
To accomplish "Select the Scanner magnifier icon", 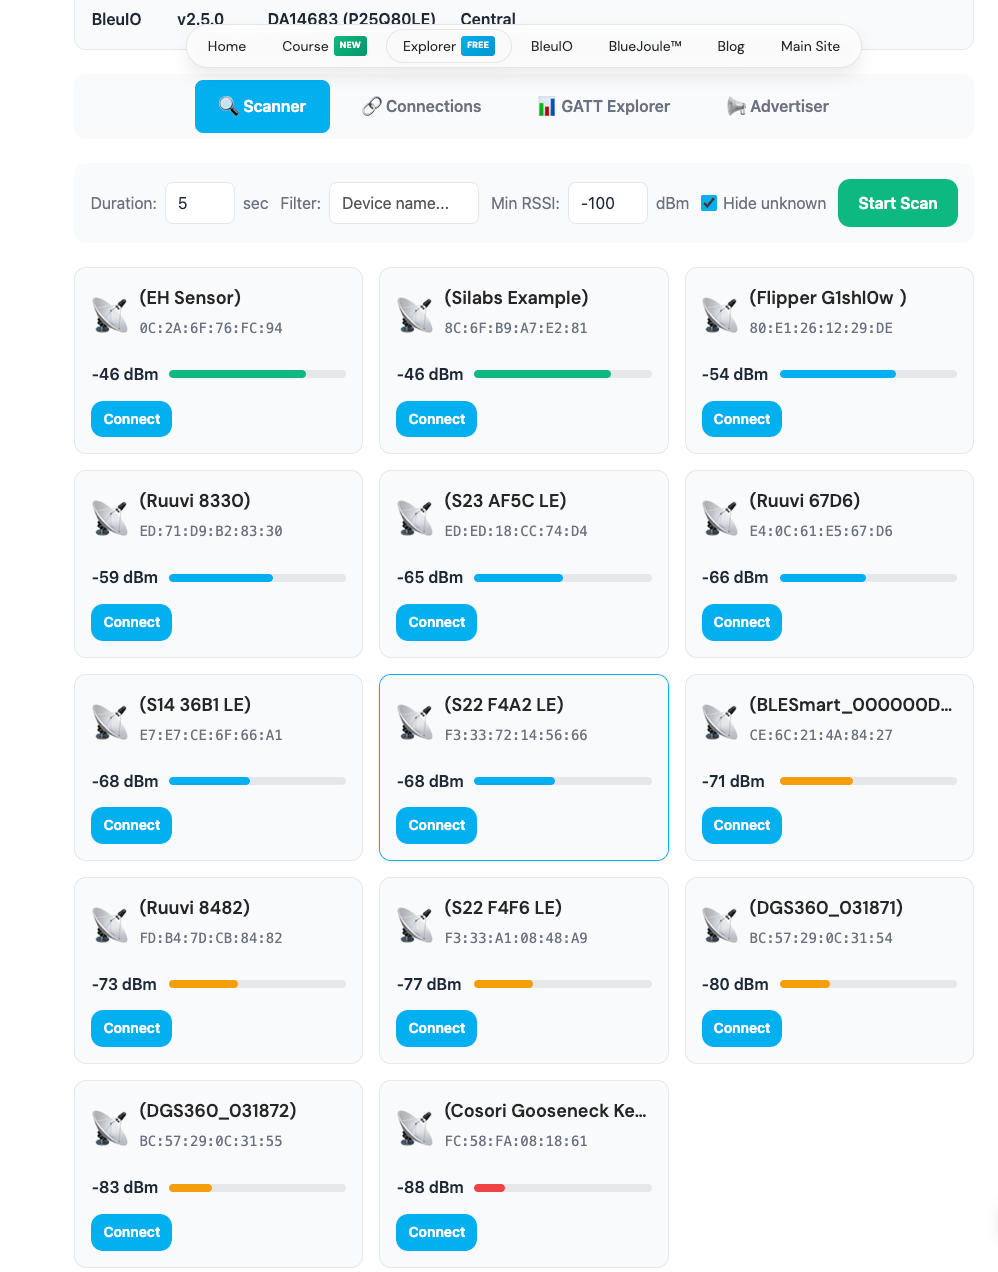I will (x=228, y=106).
